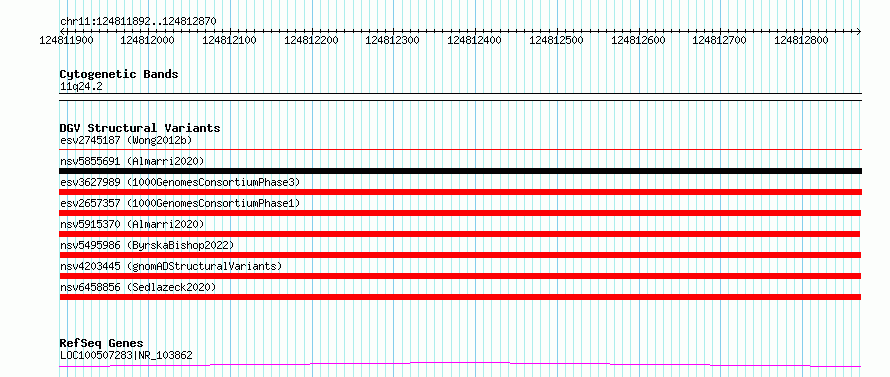
Task: Click the magenta LOC100507283 gene line
Action: [460, 363]
